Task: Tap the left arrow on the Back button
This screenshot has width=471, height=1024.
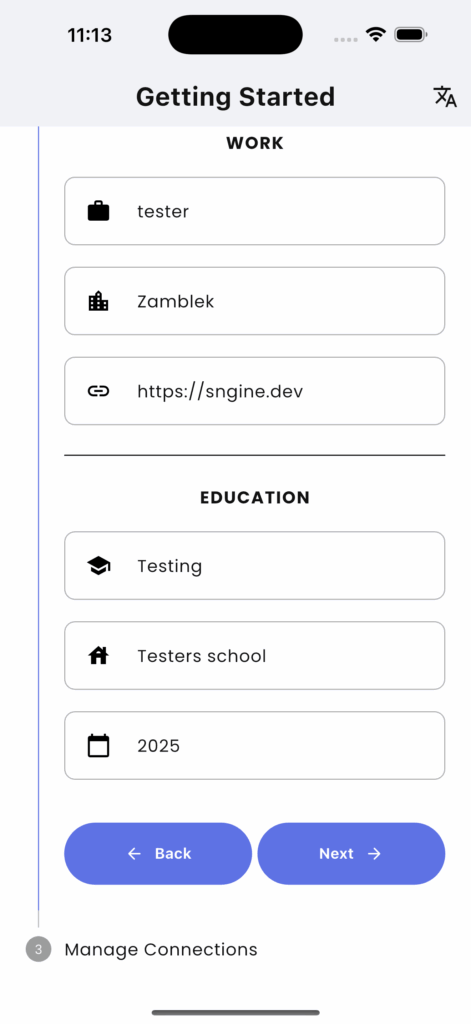Action: click(134, 854)
